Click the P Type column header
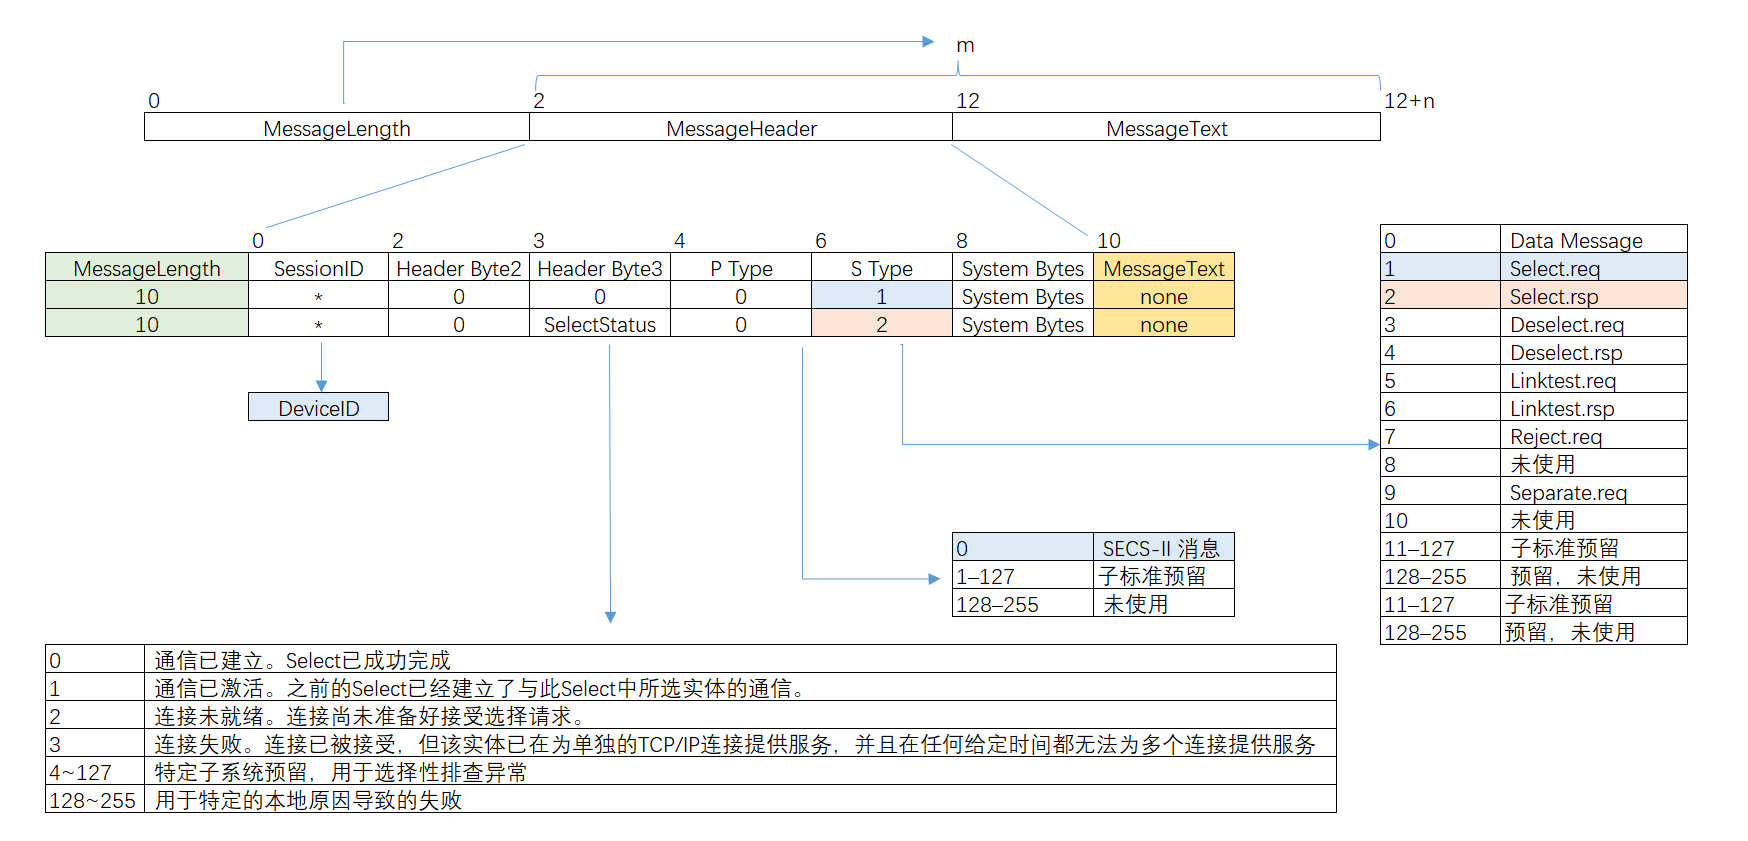Viewport: 1748px width, 841px height. pos(741,268)
